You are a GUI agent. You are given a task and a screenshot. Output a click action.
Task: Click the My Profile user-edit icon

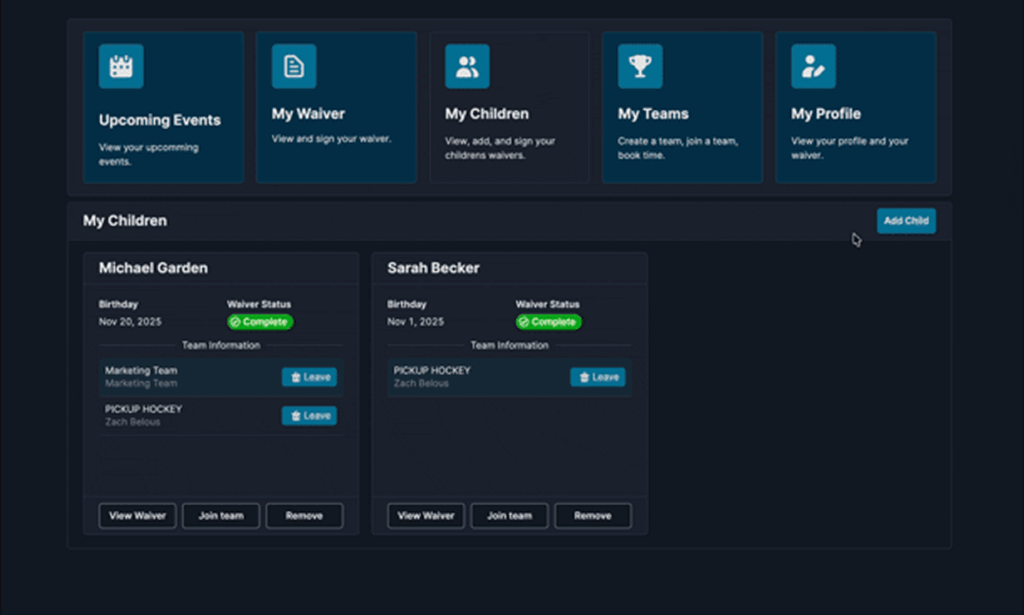pos(813,66)
